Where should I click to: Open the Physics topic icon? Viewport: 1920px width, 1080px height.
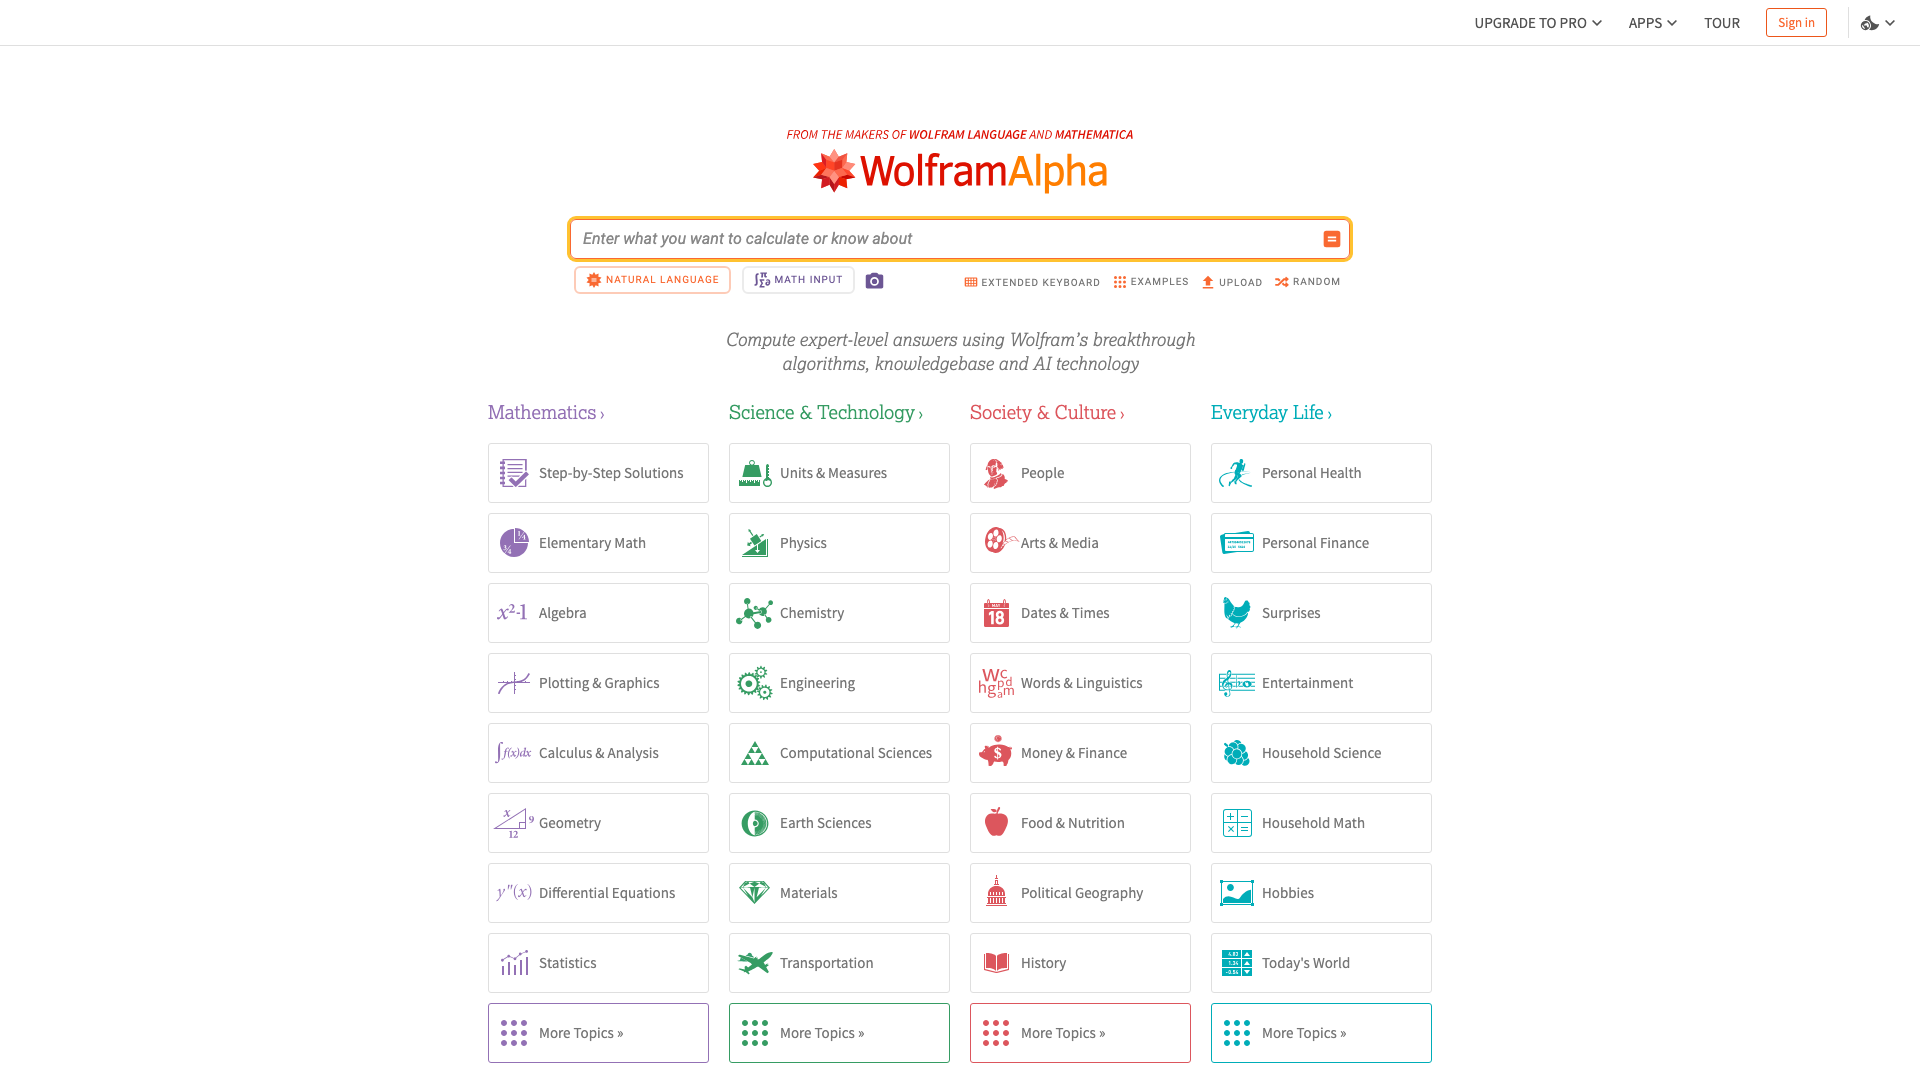[x=755, y=542]
